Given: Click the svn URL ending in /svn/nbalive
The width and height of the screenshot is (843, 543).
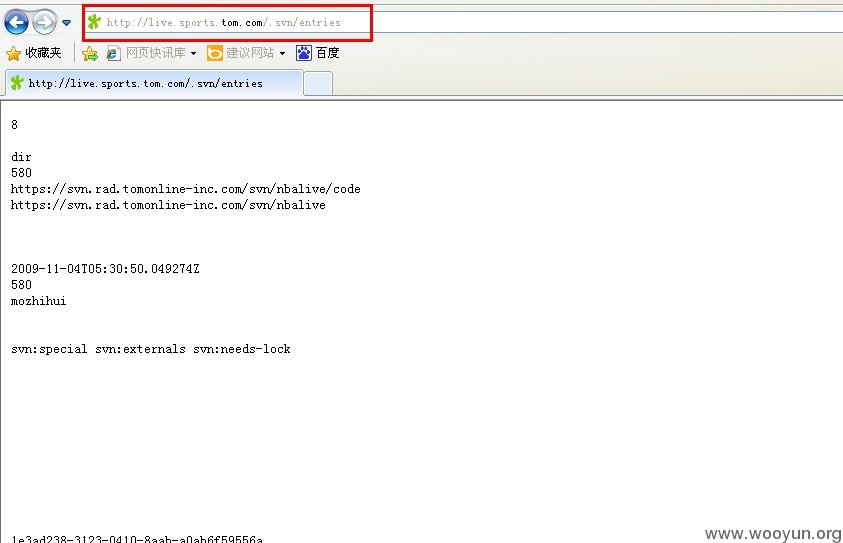Looking at the screenshot, I should (168, 205).
